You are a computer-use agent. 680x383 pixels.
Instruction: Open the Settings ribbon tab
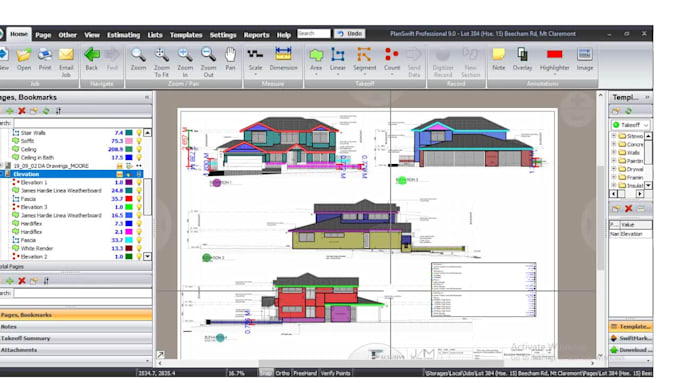223,35
